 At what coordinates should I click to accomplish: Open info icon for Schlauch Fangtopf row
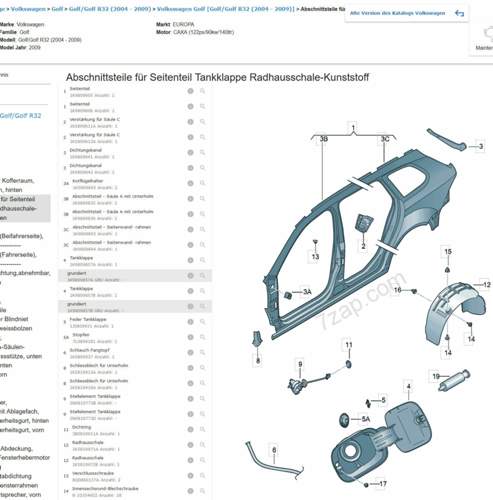click(x=190, y=353)
